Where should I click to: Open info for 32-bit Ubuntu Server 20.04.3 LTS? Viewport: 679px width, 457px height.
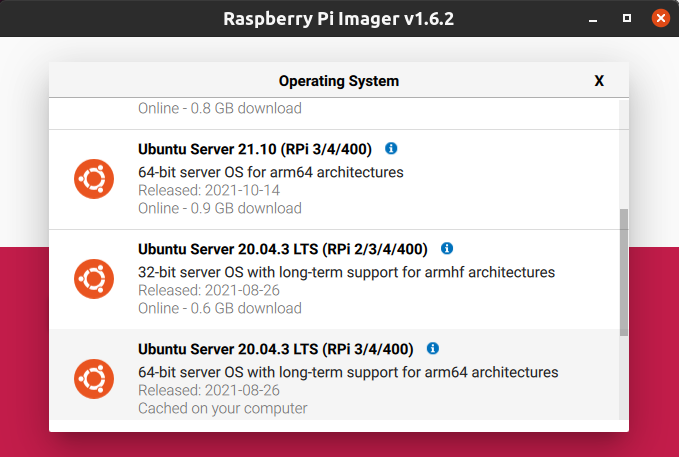[x=447, y=249]
